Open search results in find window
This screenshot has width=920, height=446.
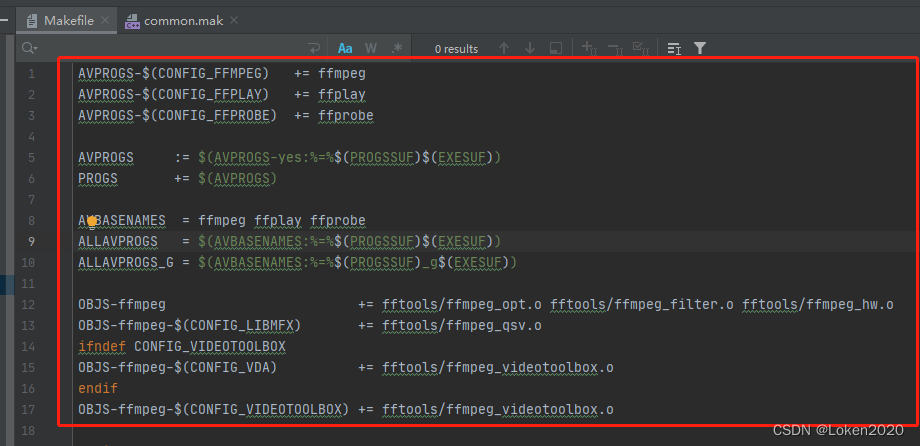tap(556, 49)
